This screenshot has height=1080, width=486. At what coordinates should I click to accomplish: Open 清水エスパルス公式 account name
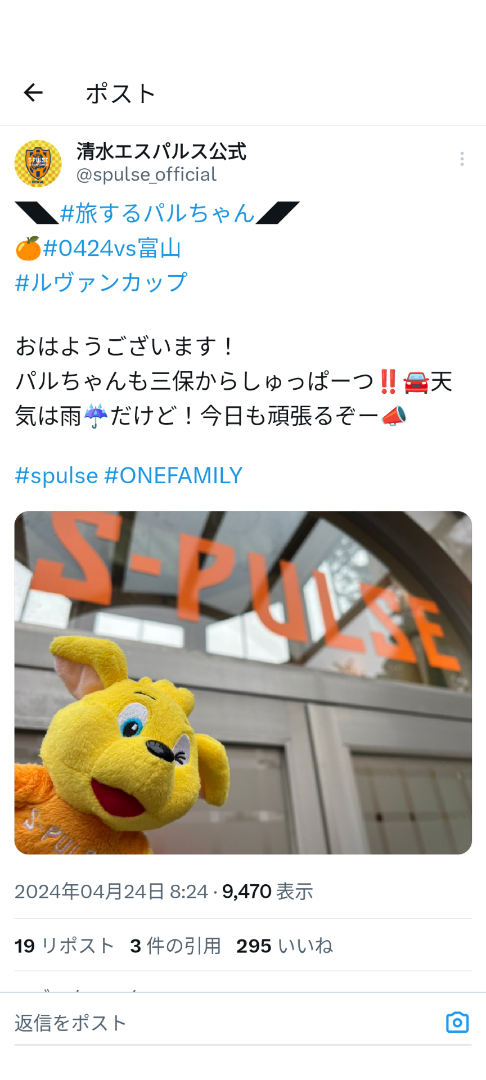tap(161, 152)
